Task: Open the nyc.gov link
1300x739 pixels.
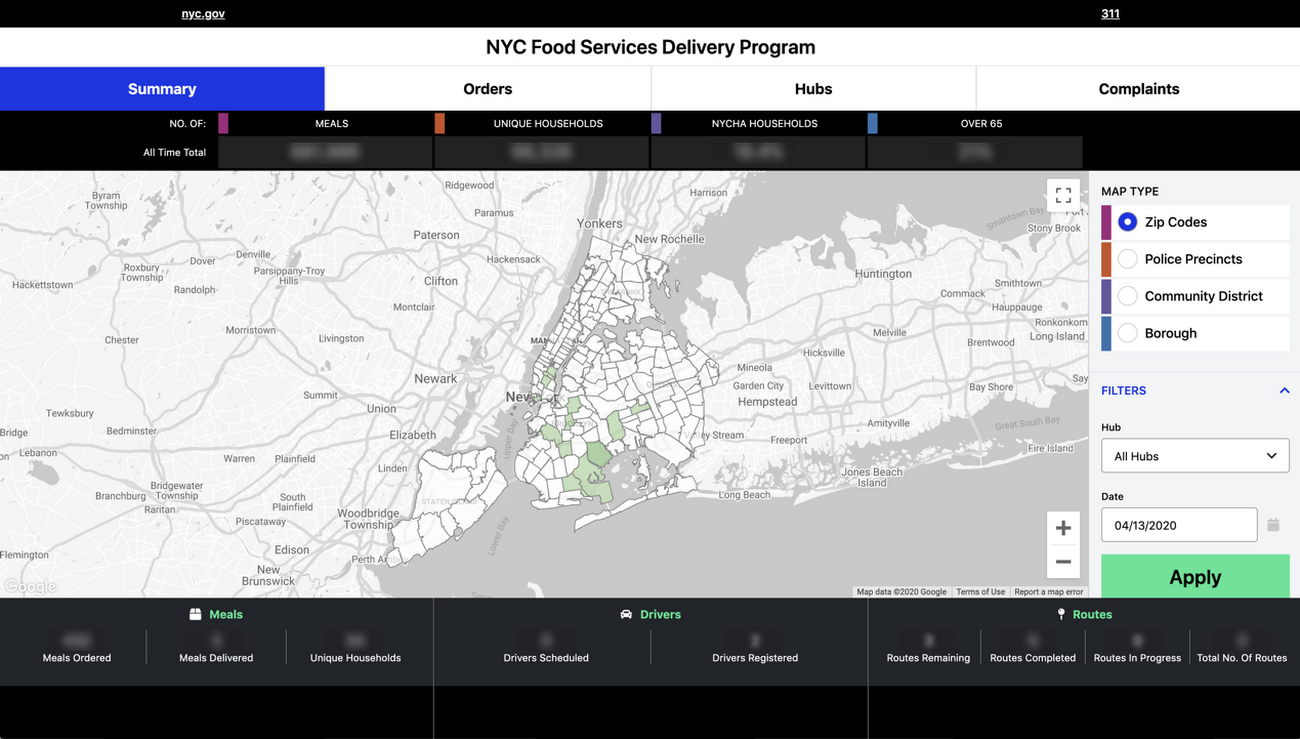Action: pyautogui.click(x=203, y=14)
